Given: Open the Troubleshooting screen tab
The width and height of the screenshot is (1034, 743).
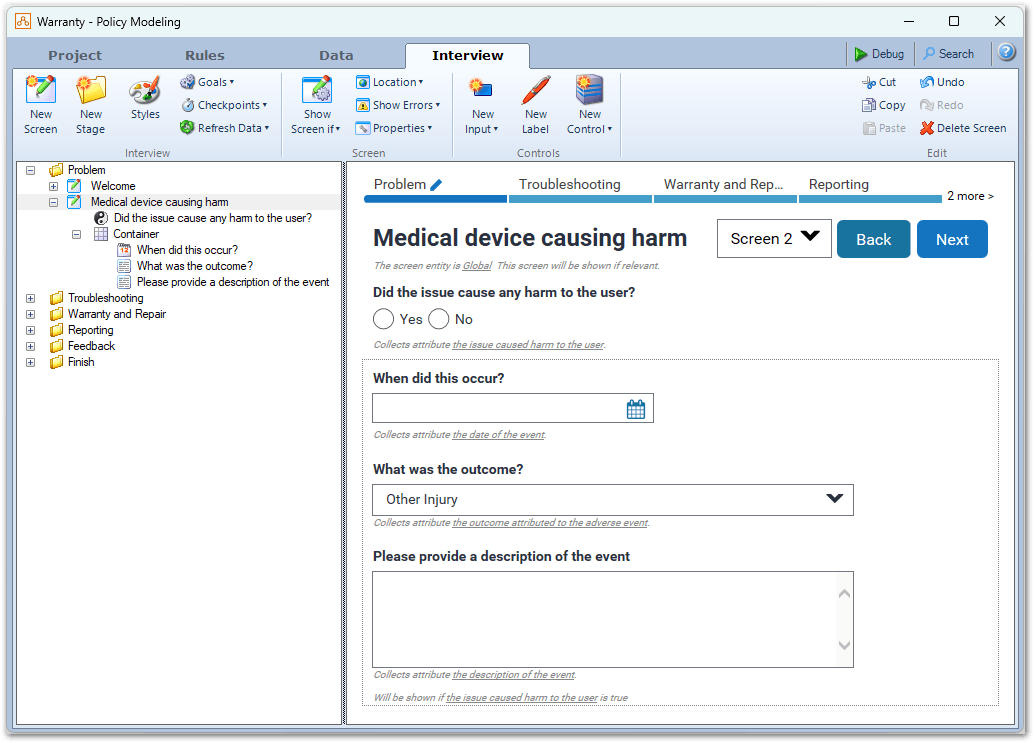Looking at the screenshot, I should coord(570,184).
